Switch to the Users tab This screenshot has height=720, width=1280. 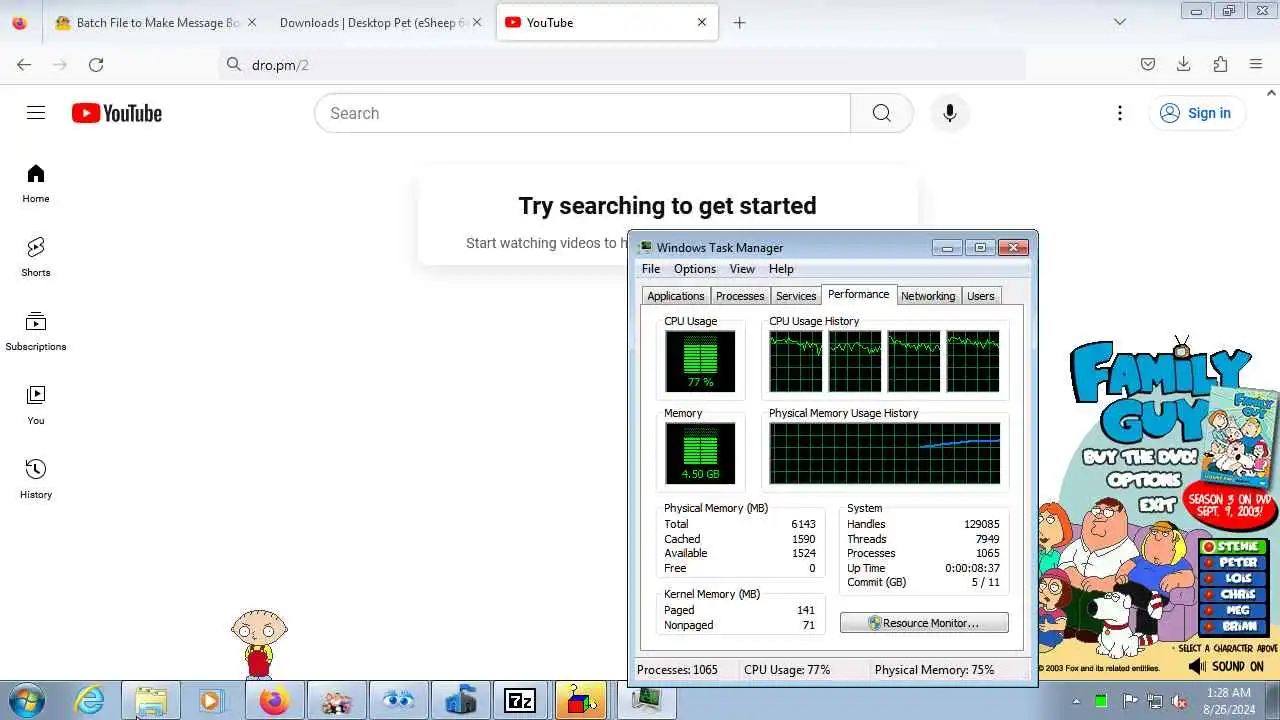(x=981, y=296)
